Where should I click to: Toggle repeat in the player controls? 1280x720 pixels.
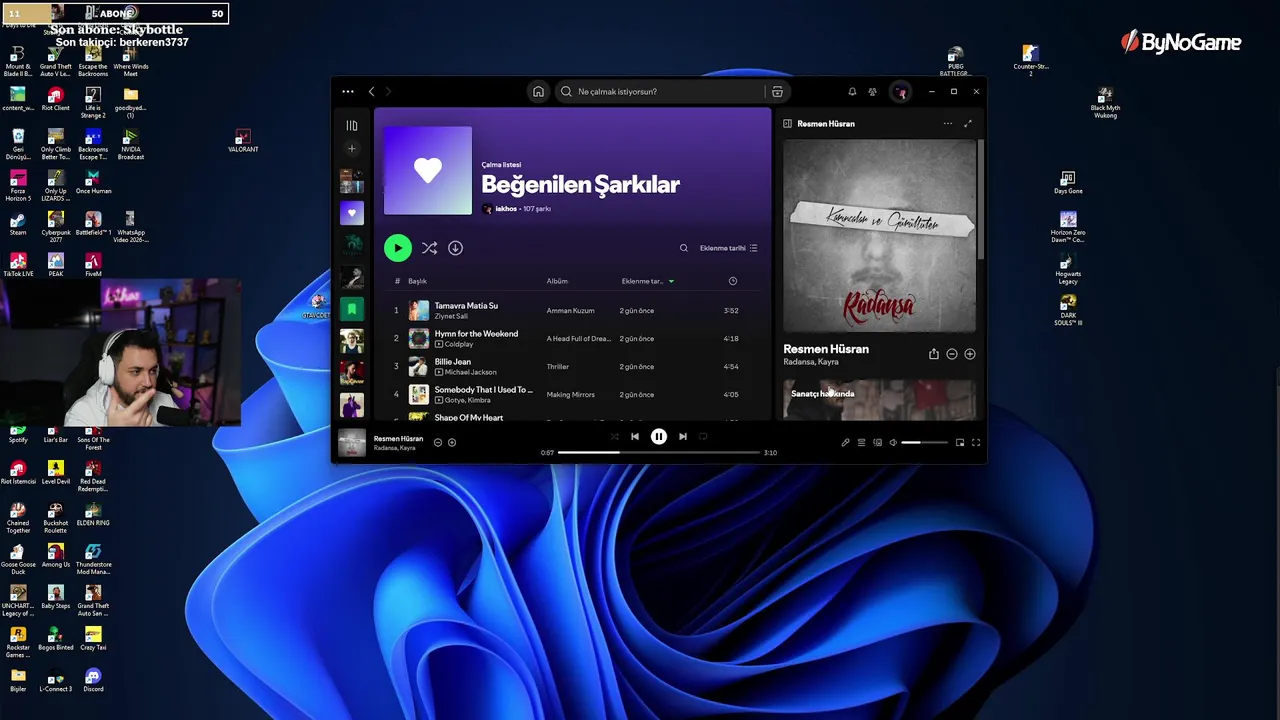click(703, 437)
